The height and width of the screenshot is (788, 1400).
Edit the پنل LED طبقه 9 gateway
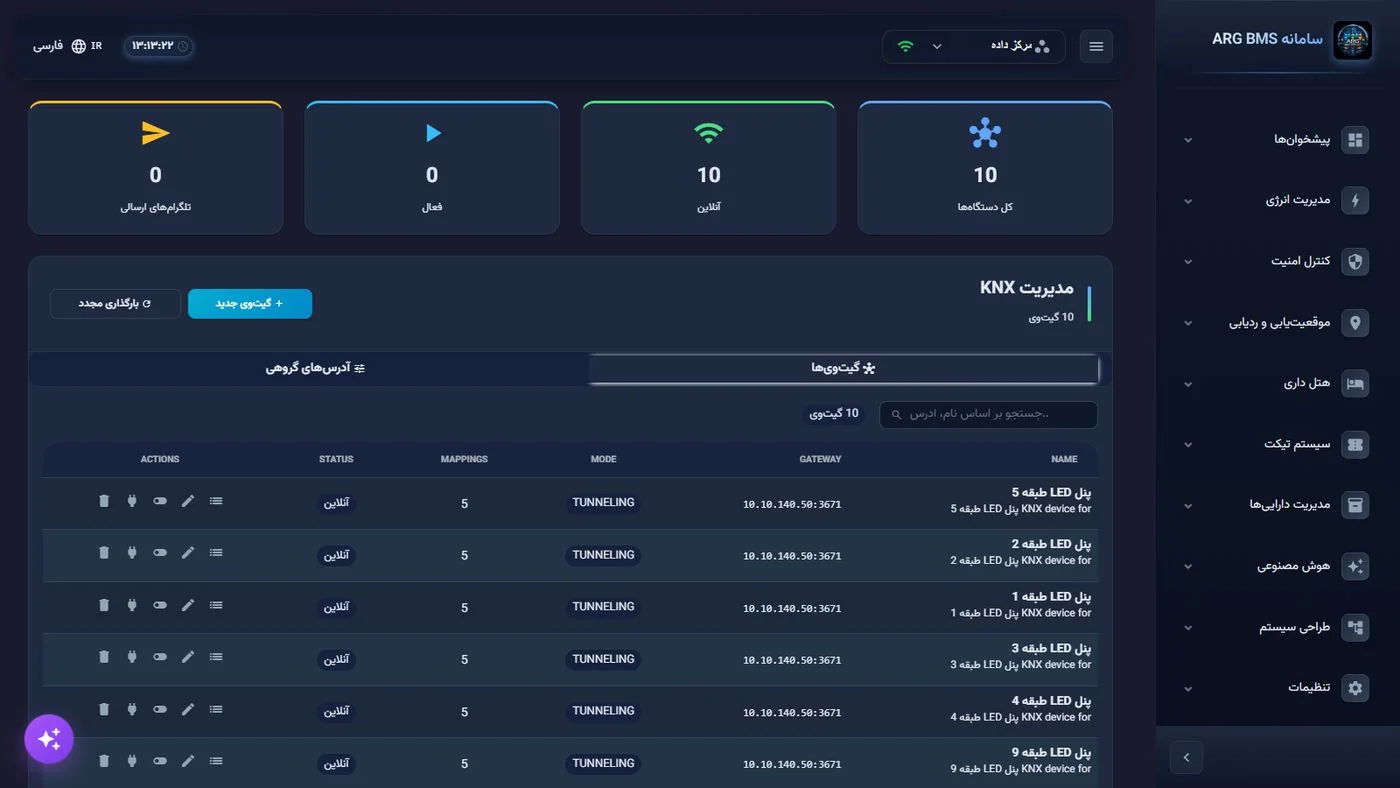point(188,761)
